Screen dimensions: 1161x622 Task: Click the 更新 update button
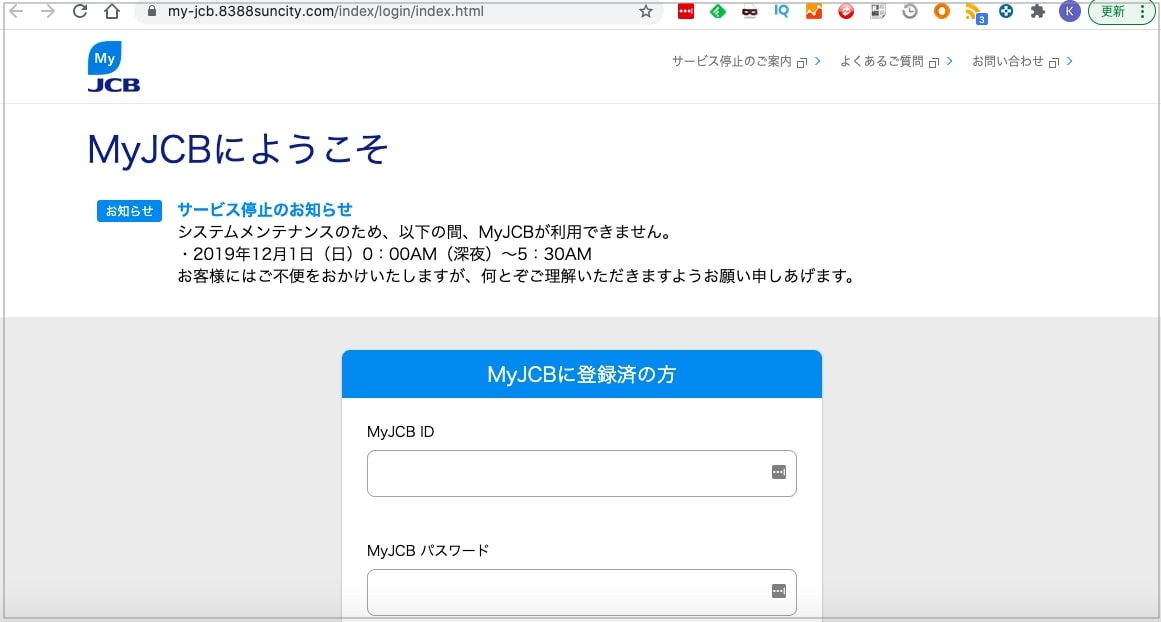tap(1112, 12)
